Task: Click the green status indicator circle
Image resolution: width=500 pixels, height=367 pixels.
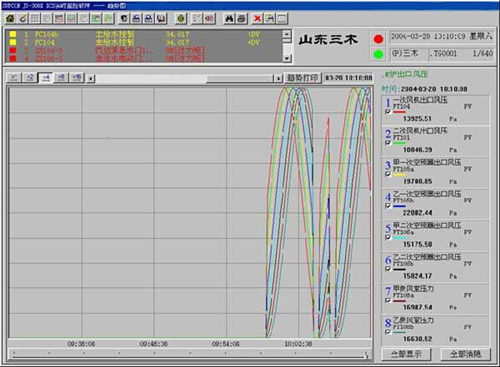Action: [x=378, y=54]
